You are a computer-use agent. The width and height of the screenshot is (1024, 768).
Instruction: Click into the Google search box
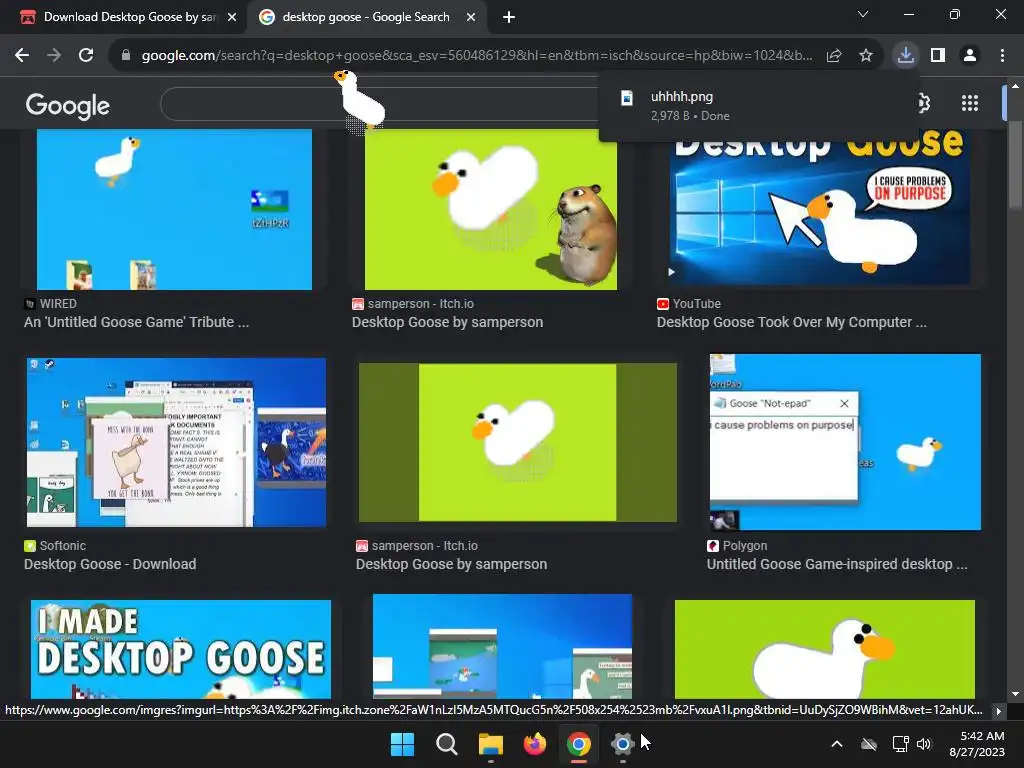click(379, 103)
